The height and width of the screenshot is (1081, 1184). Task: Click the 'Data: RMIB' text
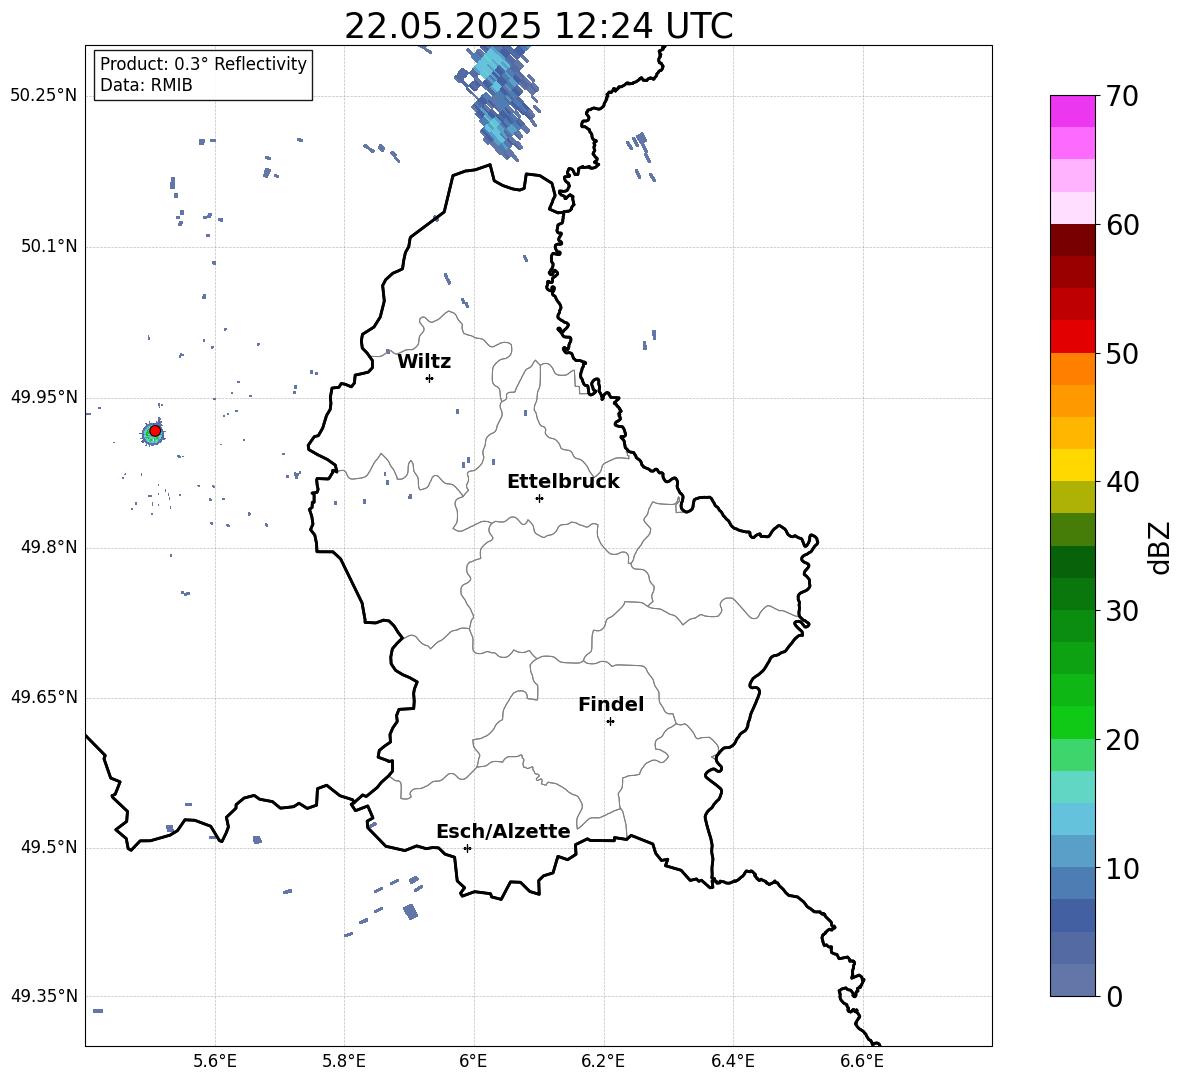tap(146, 85)
